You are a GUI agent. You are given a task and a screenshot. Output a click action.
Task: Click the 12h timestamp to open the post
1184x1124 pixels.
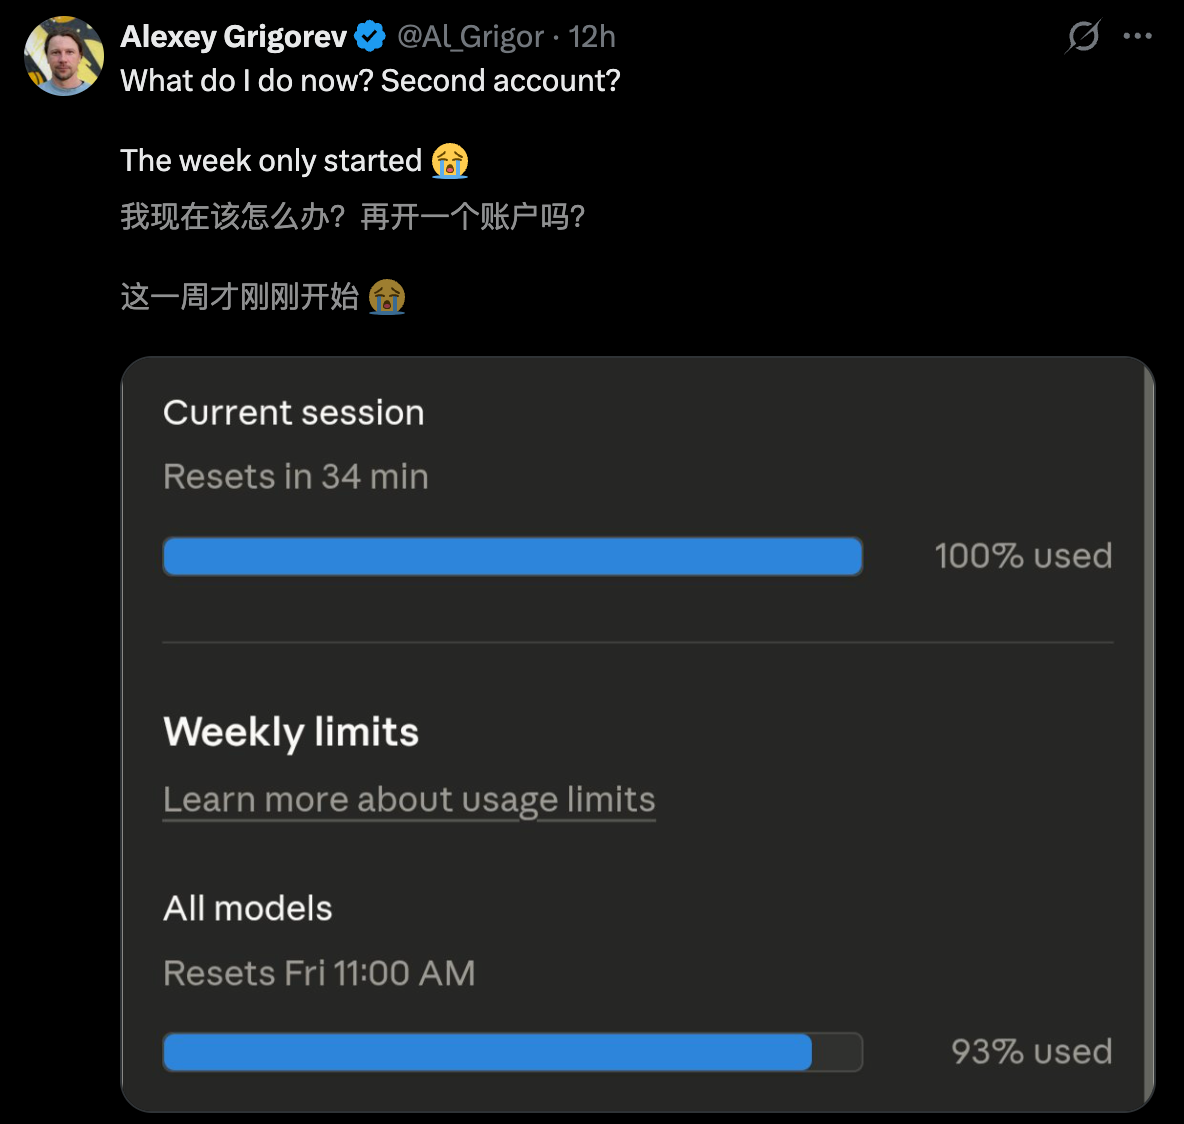(594, 36)
